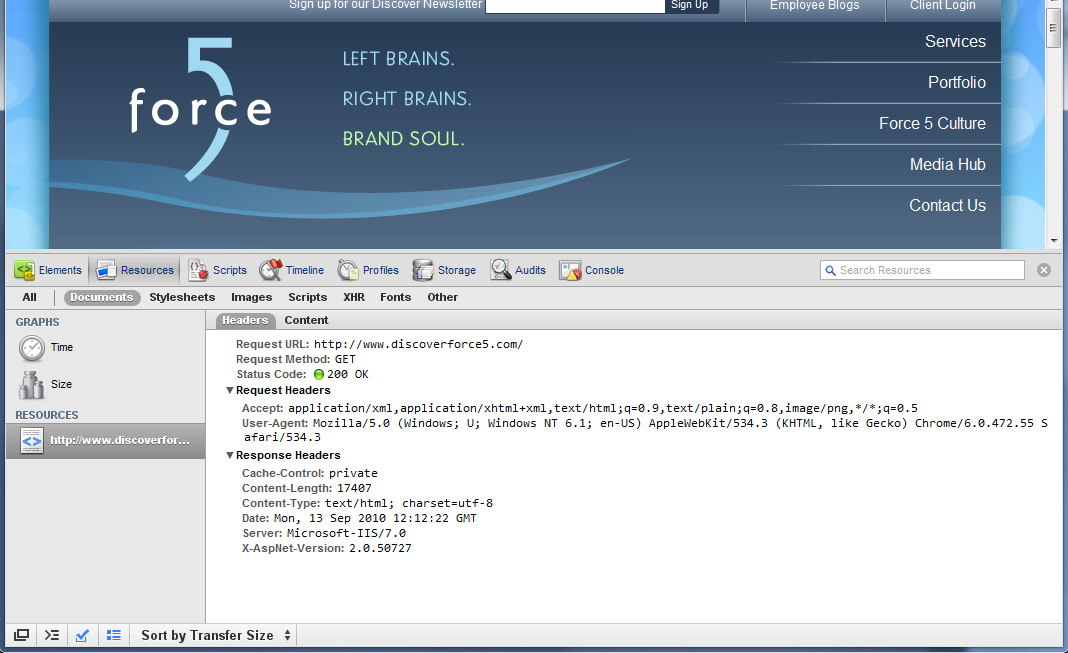Screen dimensions: 1068x653
Task: Filter by XHR
Action: 354,298
